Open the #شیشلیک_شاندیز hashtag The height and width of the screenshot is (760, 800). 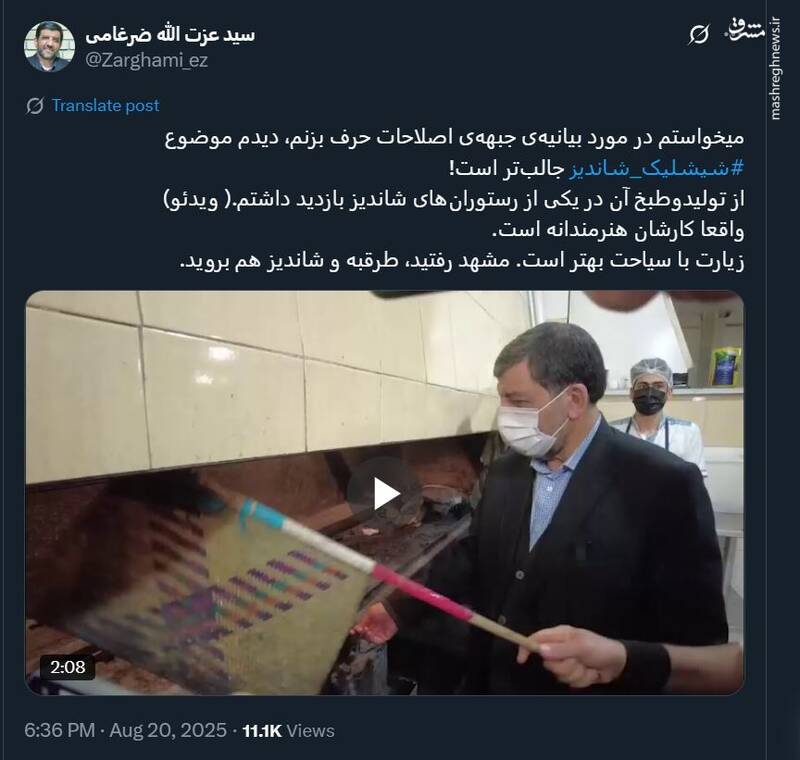[x=657, y=169]
